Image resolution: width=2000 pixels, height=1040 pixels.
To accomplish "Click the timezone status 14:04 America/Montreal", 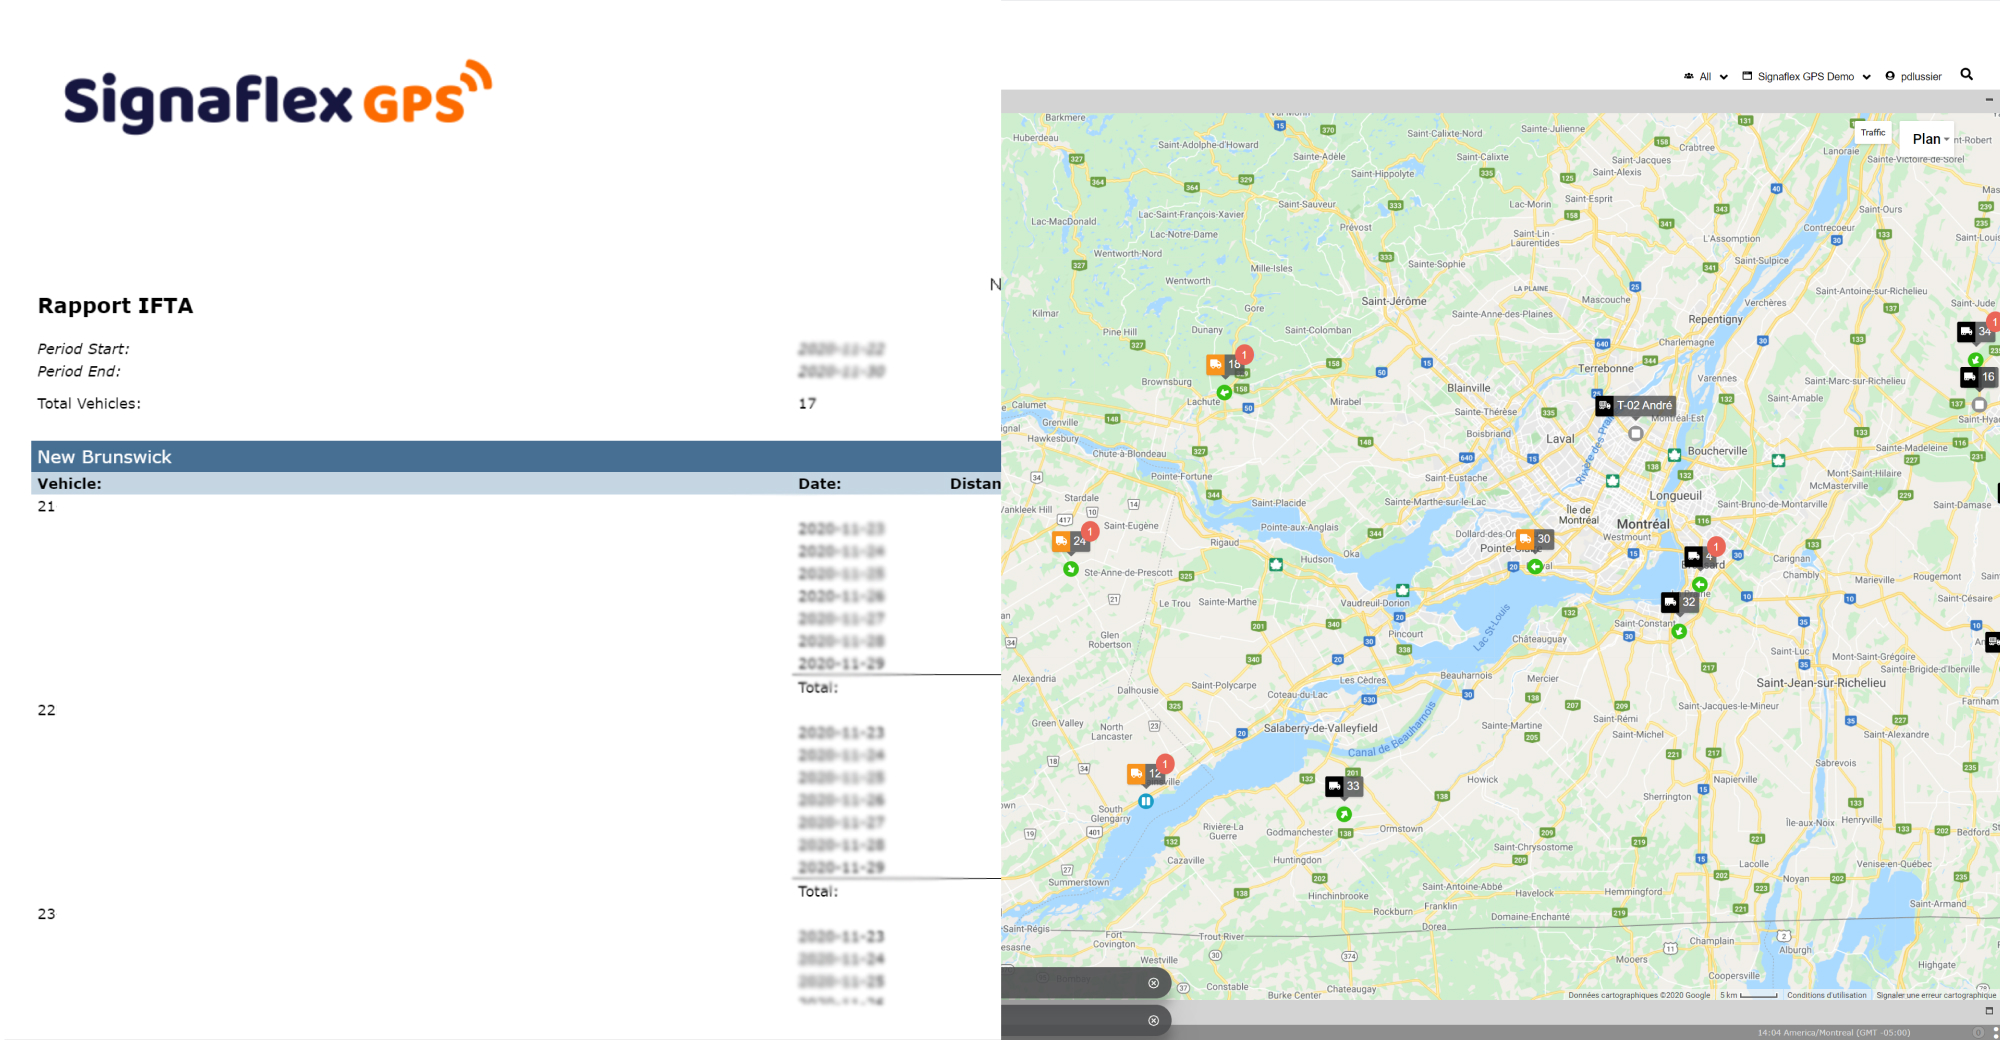I will (1834, 1033).
